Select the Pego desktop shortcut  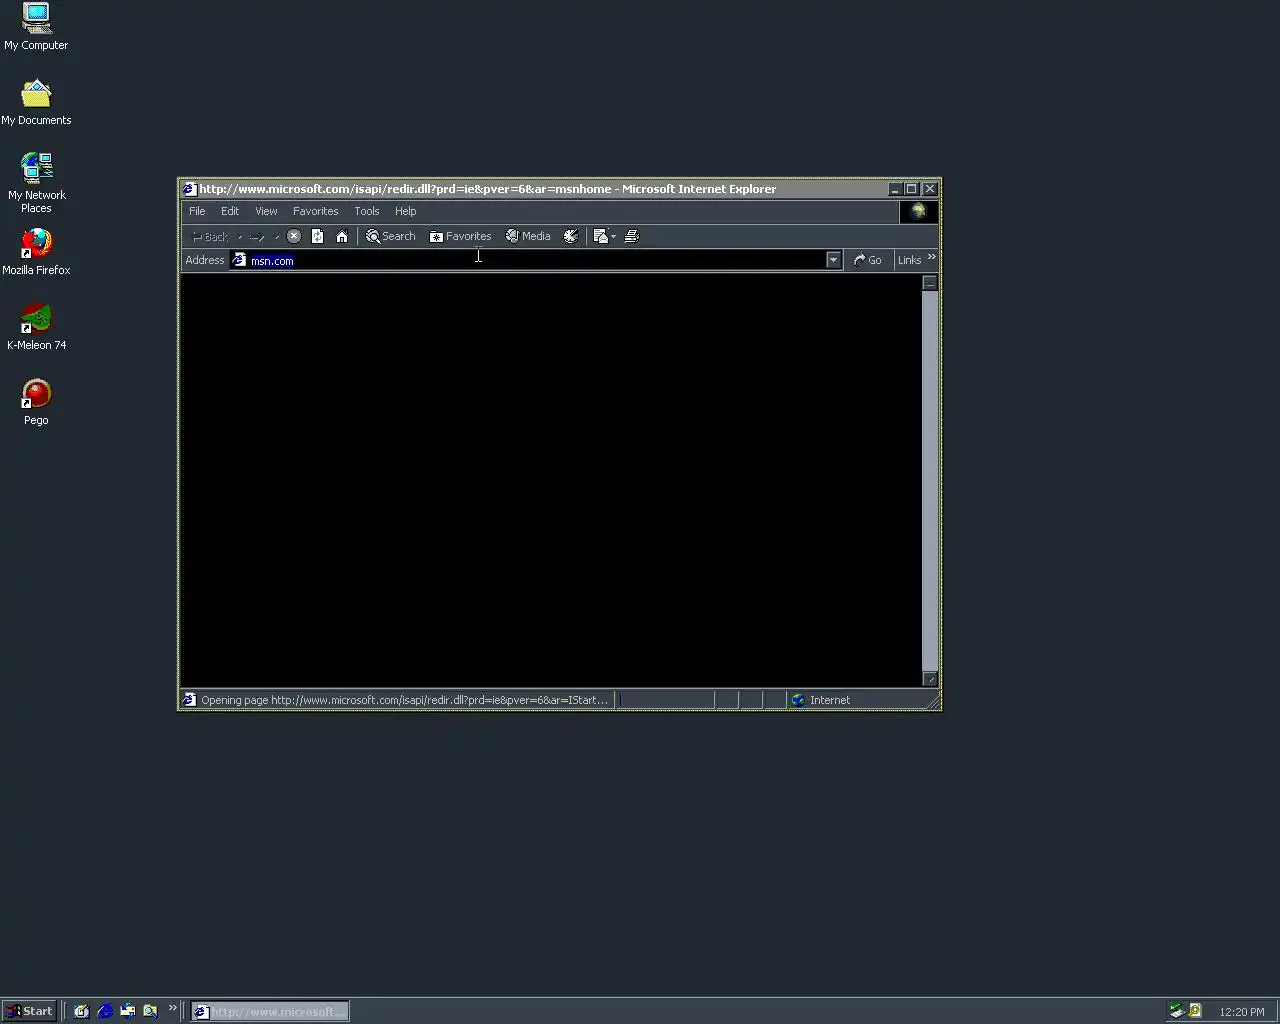36,402
